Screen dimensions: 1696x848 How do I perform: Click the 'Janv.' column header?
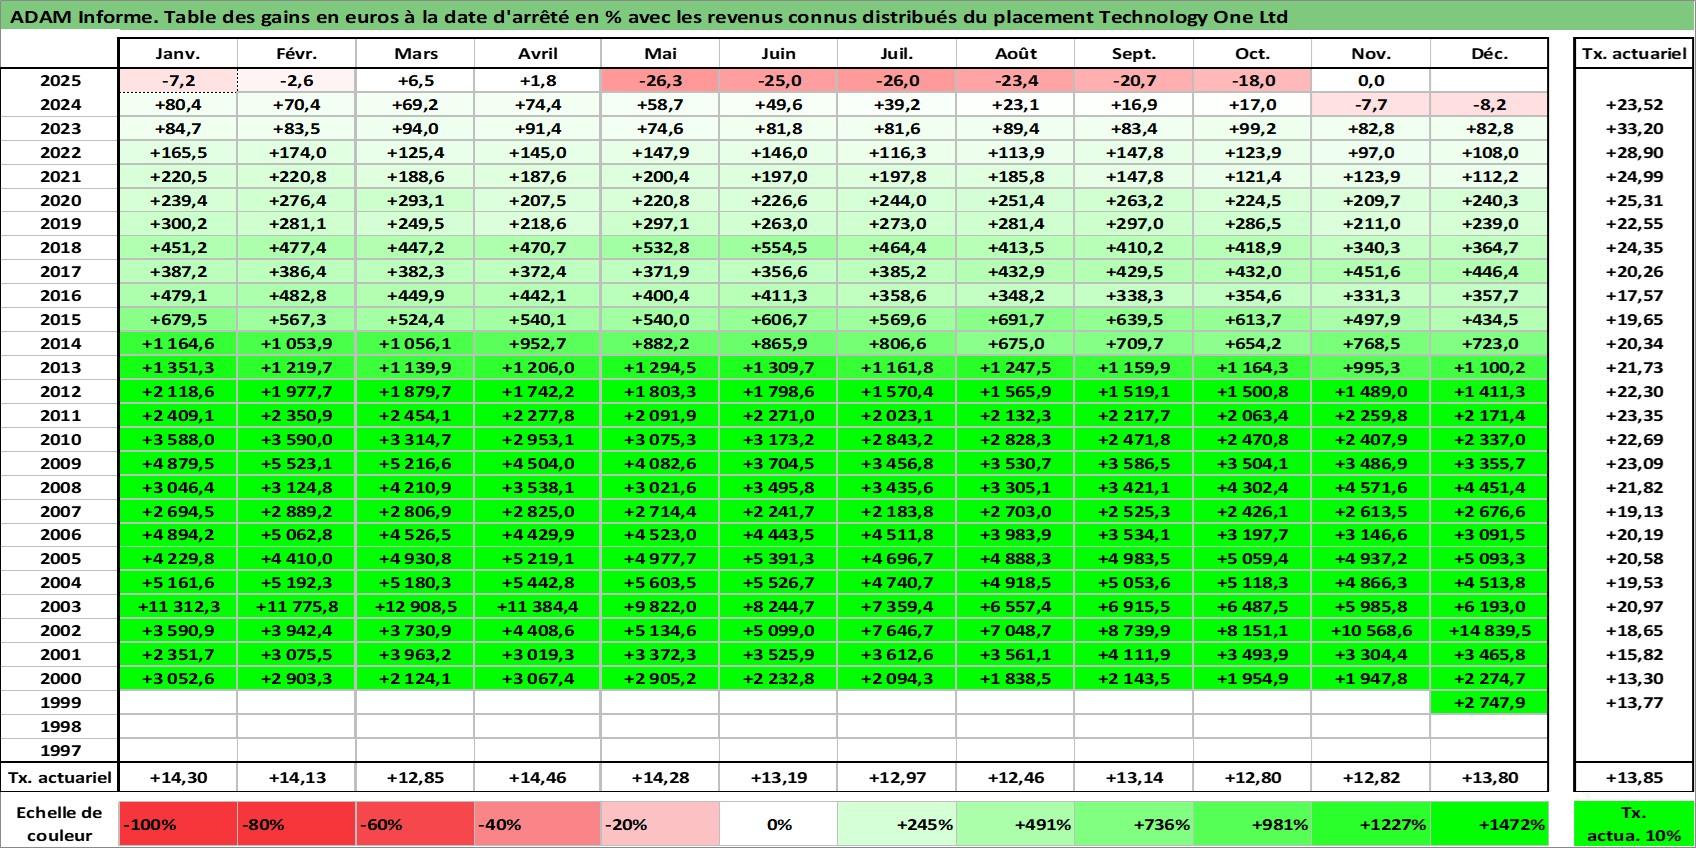click(178, 54)
